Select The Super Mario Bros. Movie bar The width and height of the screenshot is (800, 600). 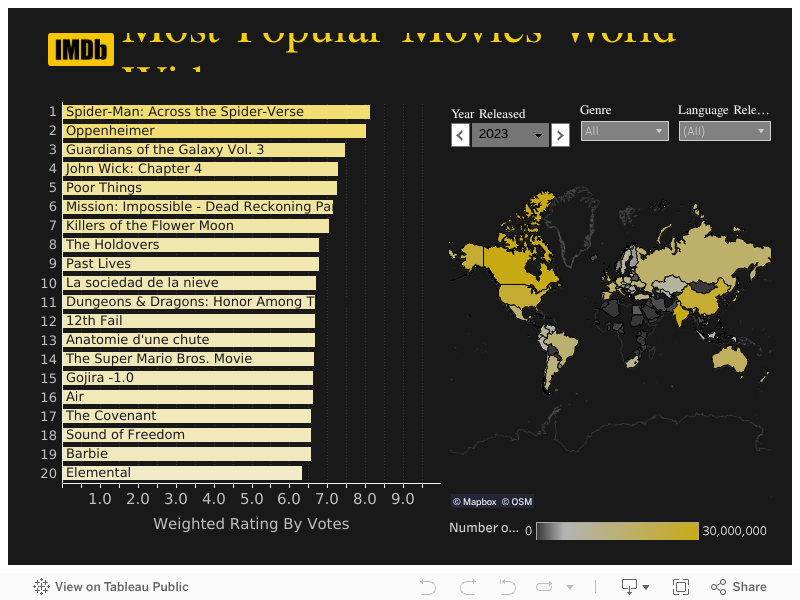[188, 359]
